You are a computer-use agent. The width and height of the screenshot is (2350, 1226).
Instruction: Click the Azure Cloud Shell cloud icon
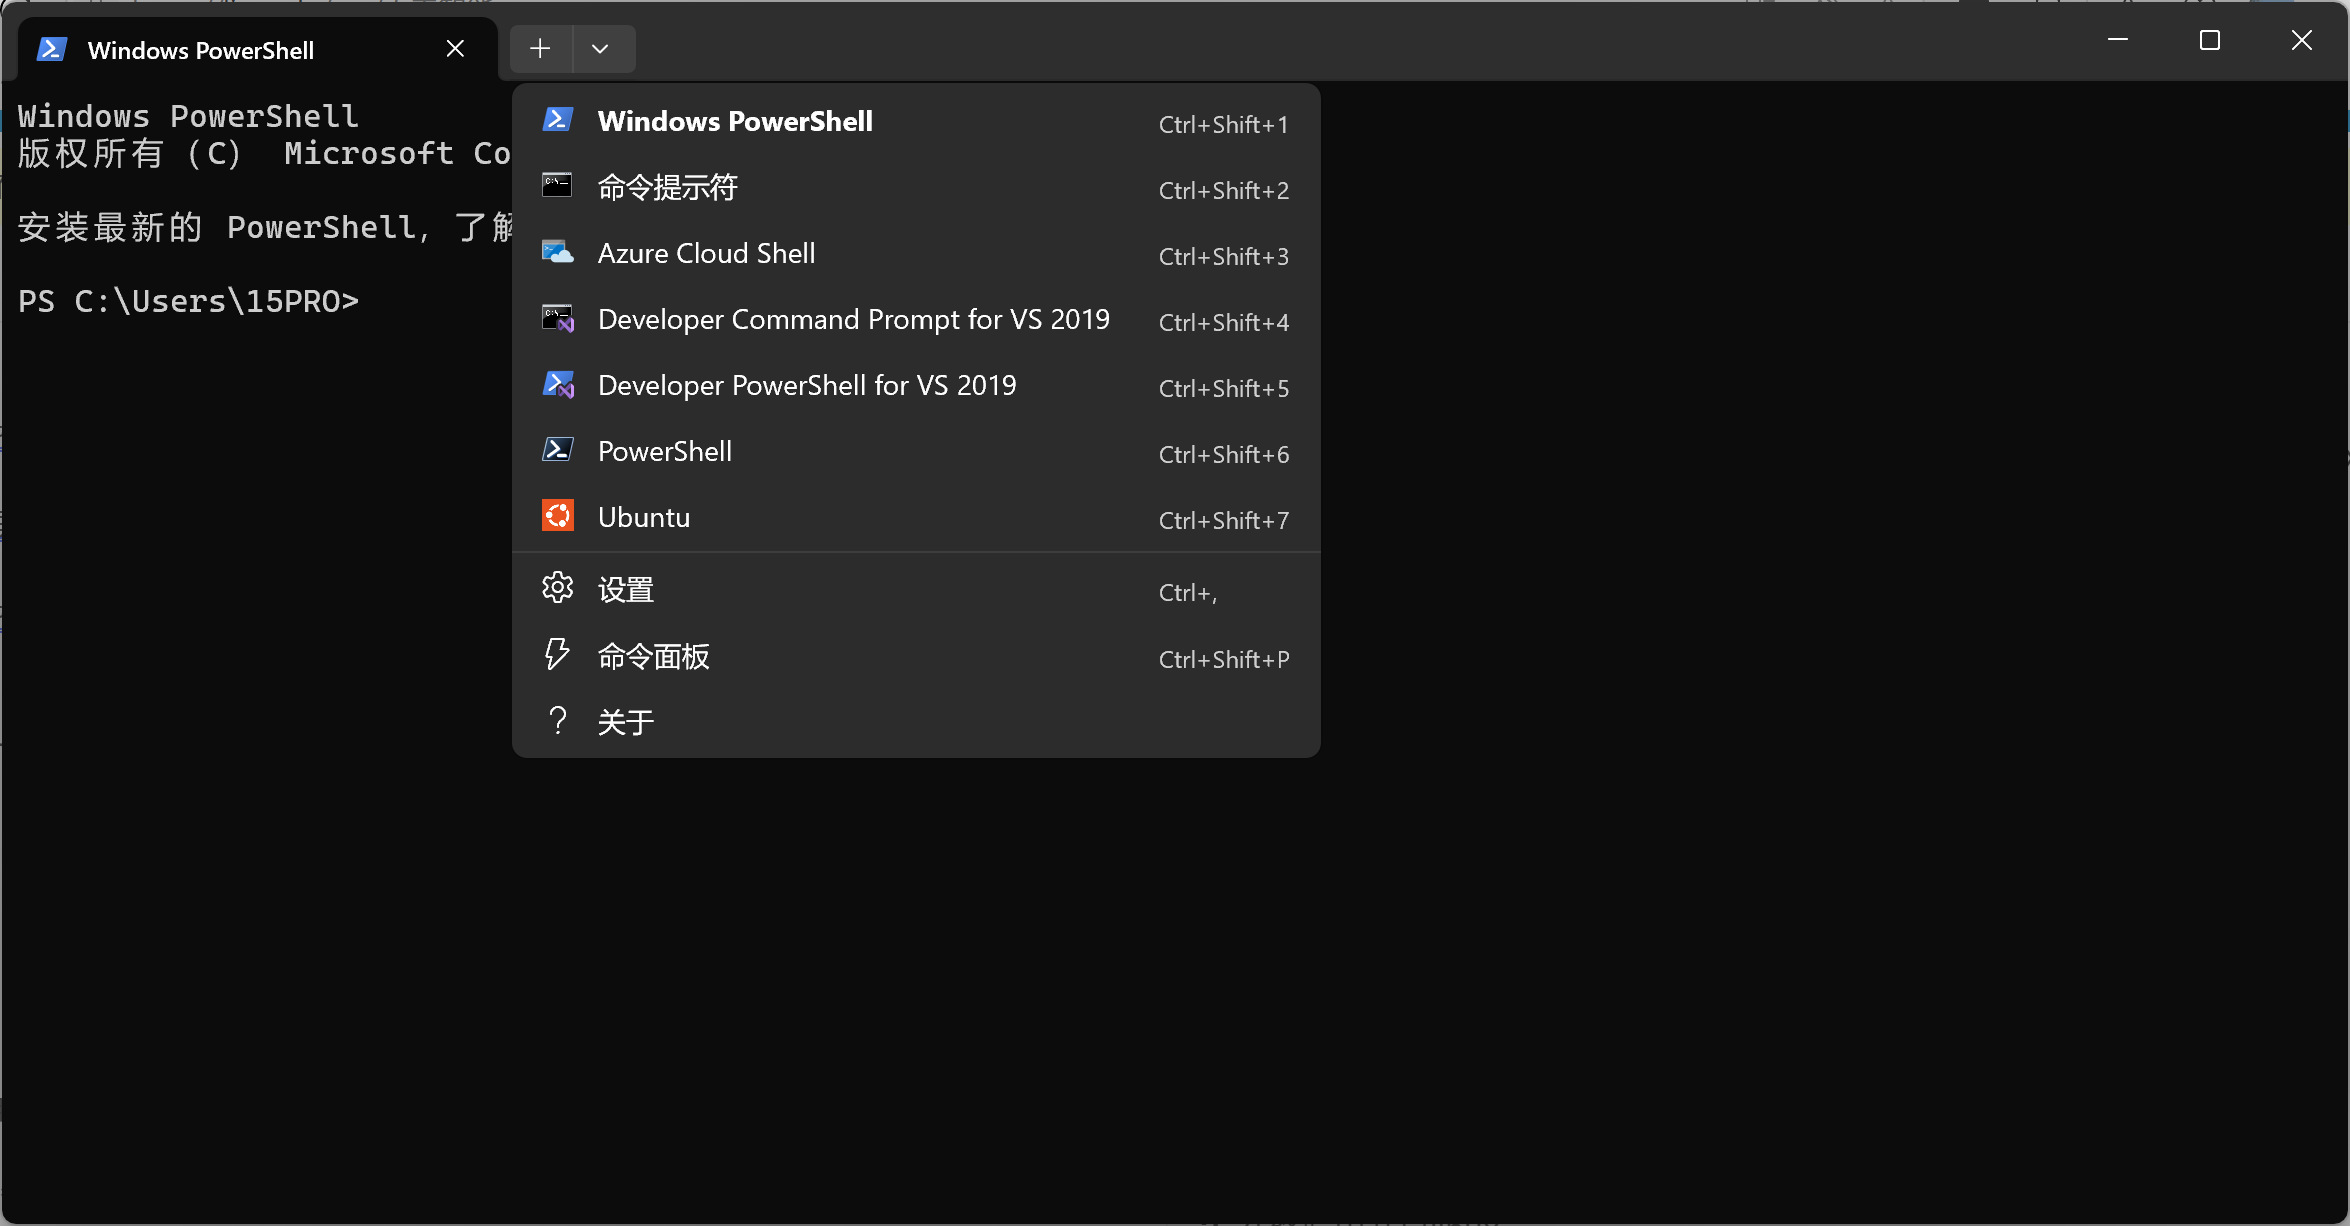(x=557, y=252)
